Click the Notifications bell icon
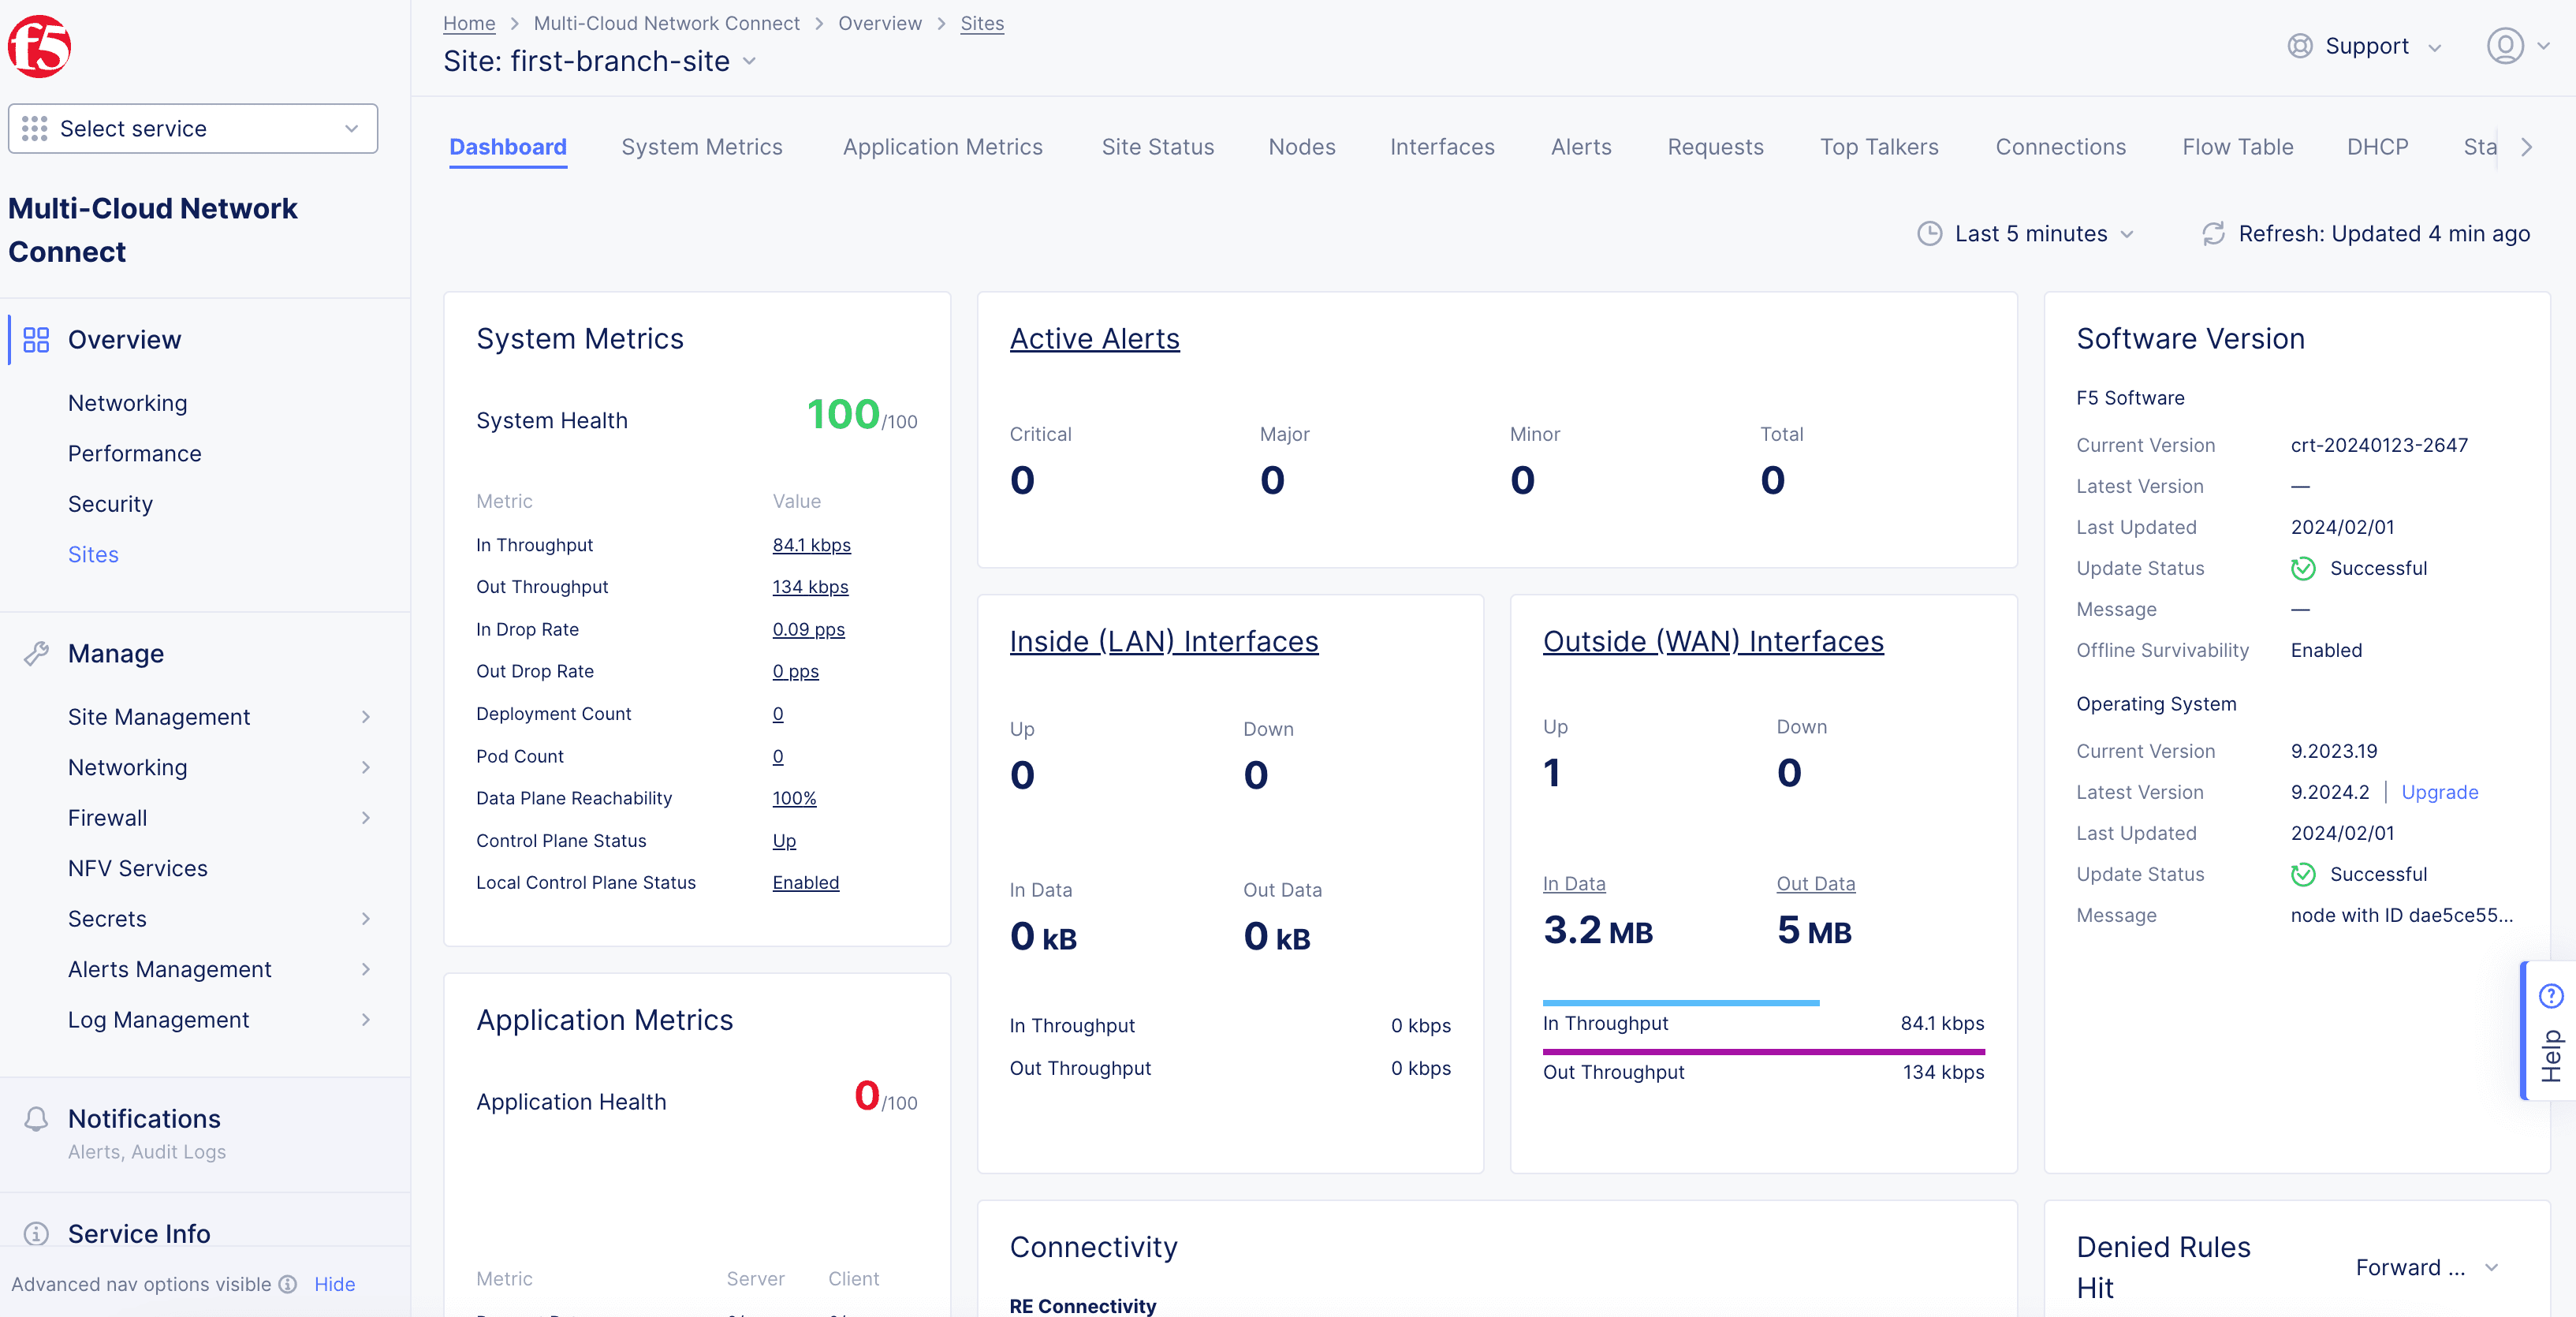 tap(37, 1117)
